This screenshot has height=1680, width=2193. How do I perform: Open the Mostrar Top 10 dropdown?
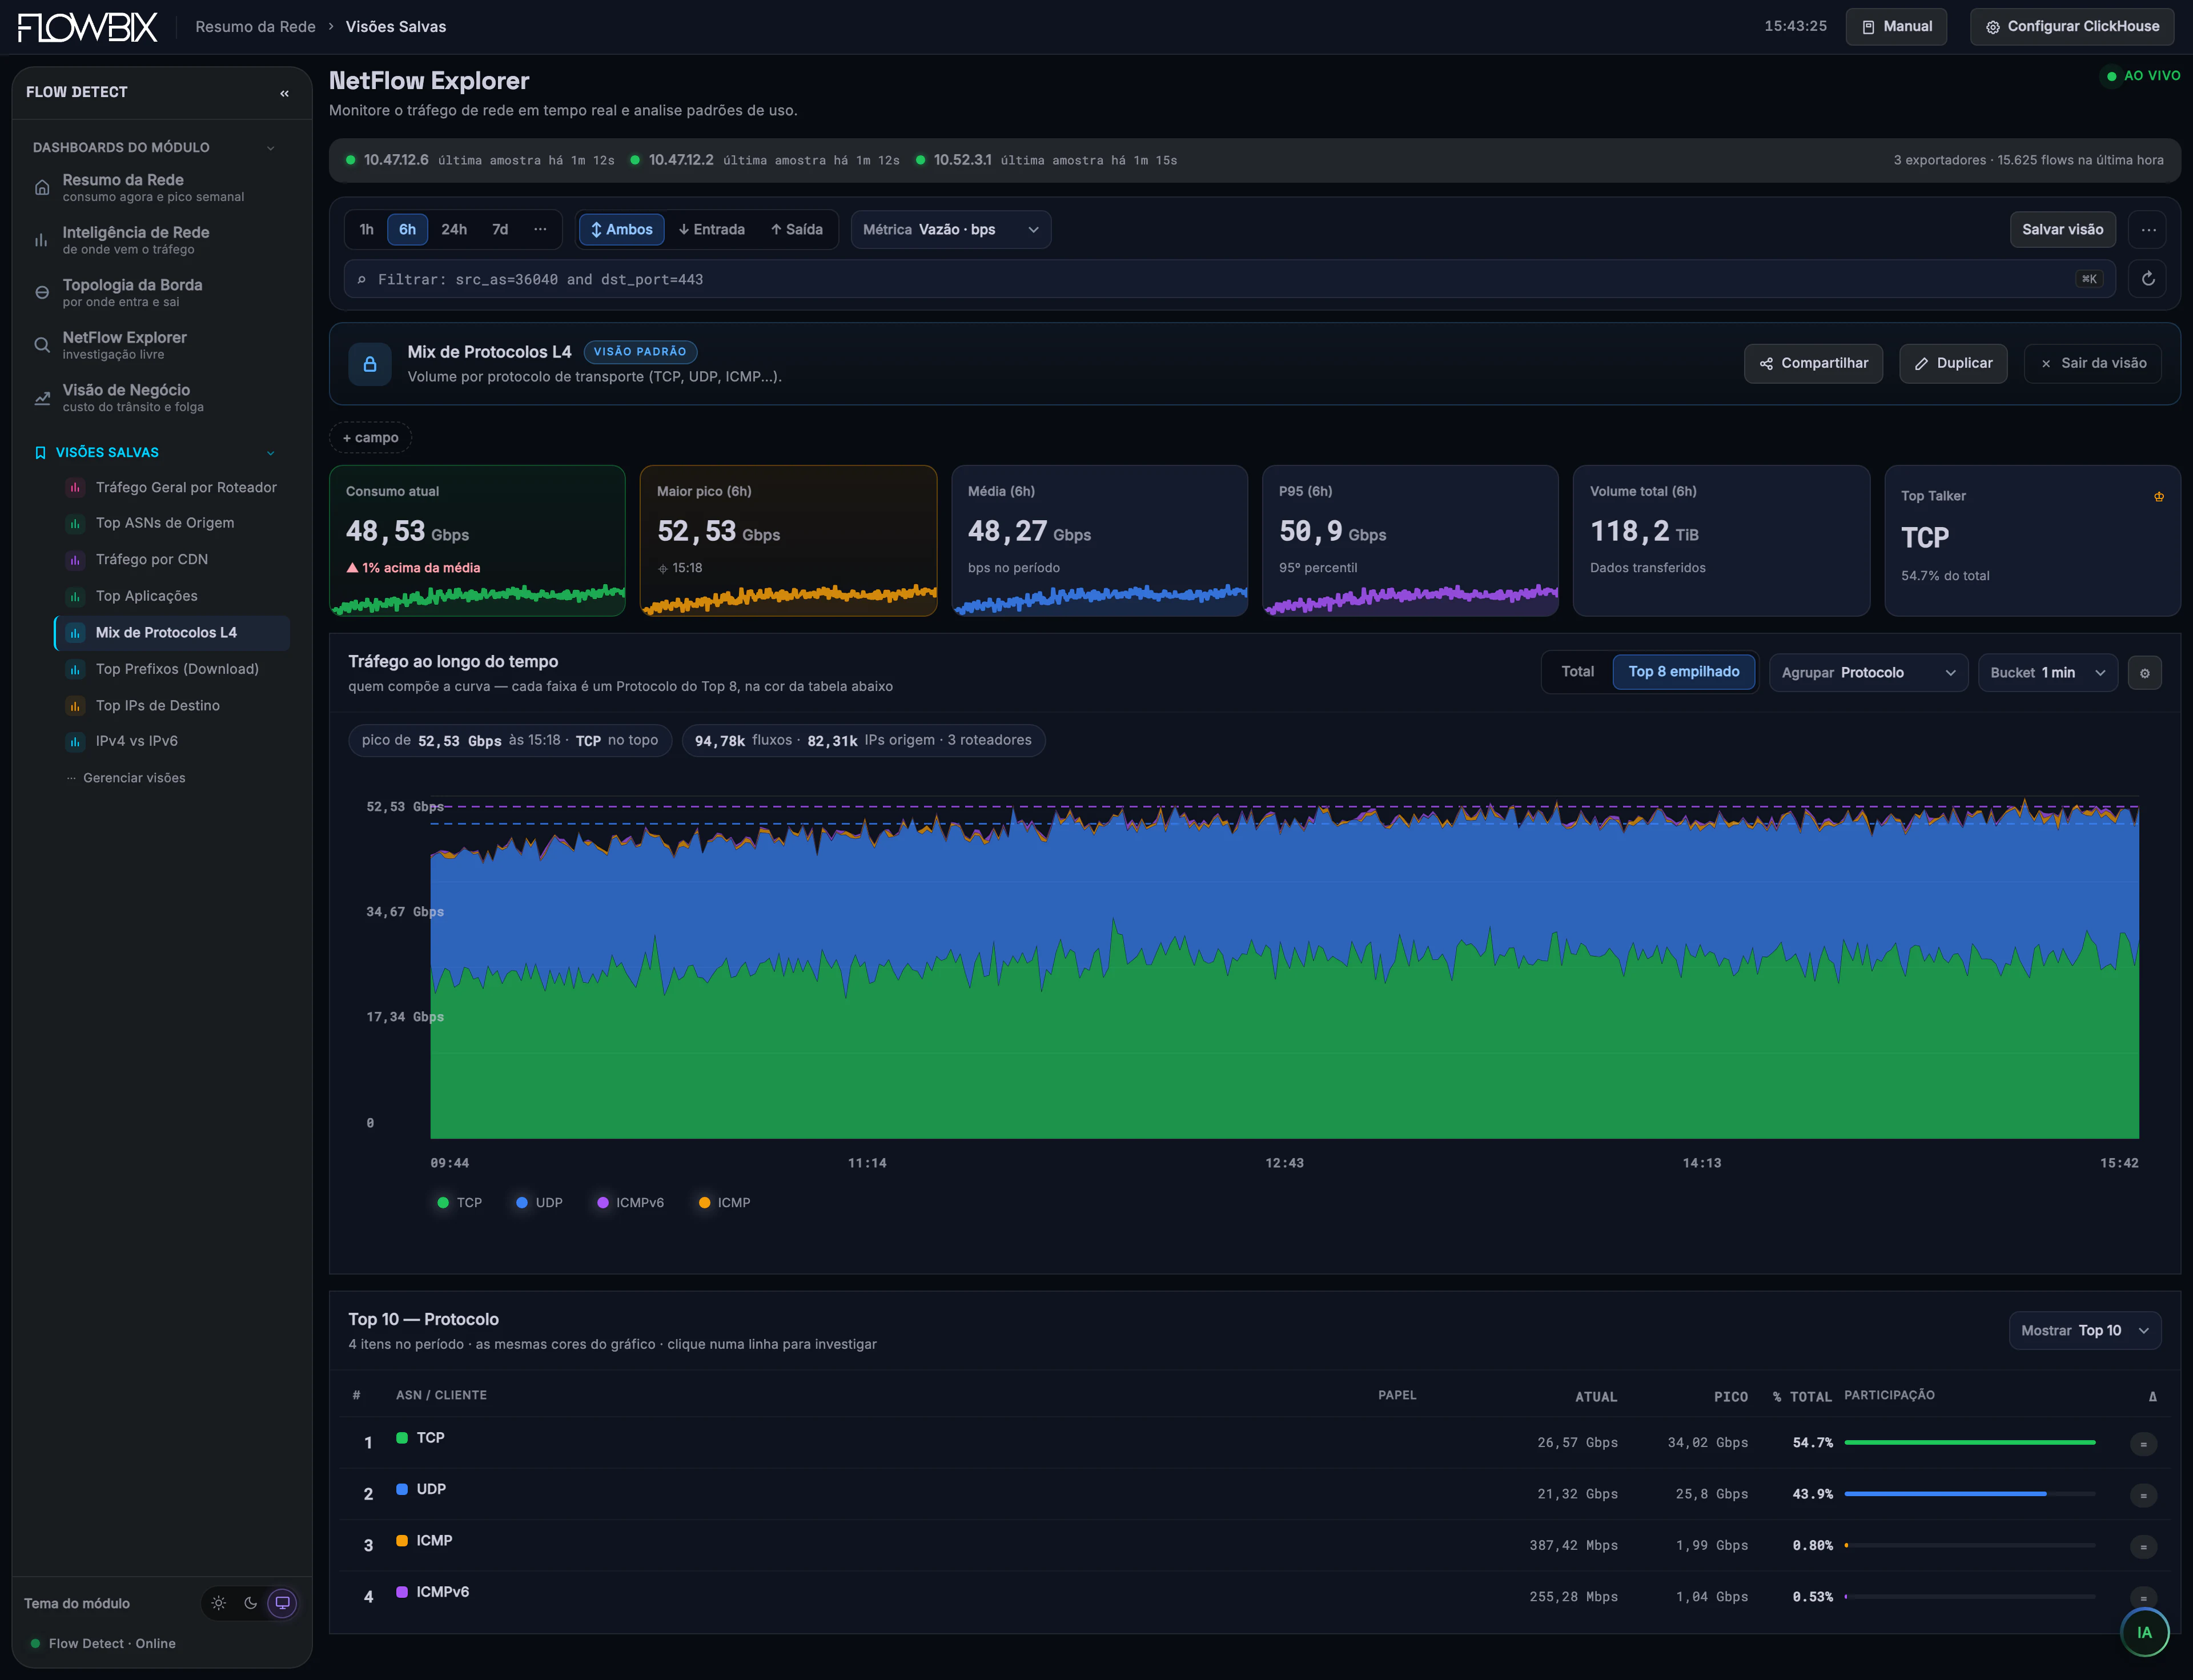(x=2085, y=1331)
